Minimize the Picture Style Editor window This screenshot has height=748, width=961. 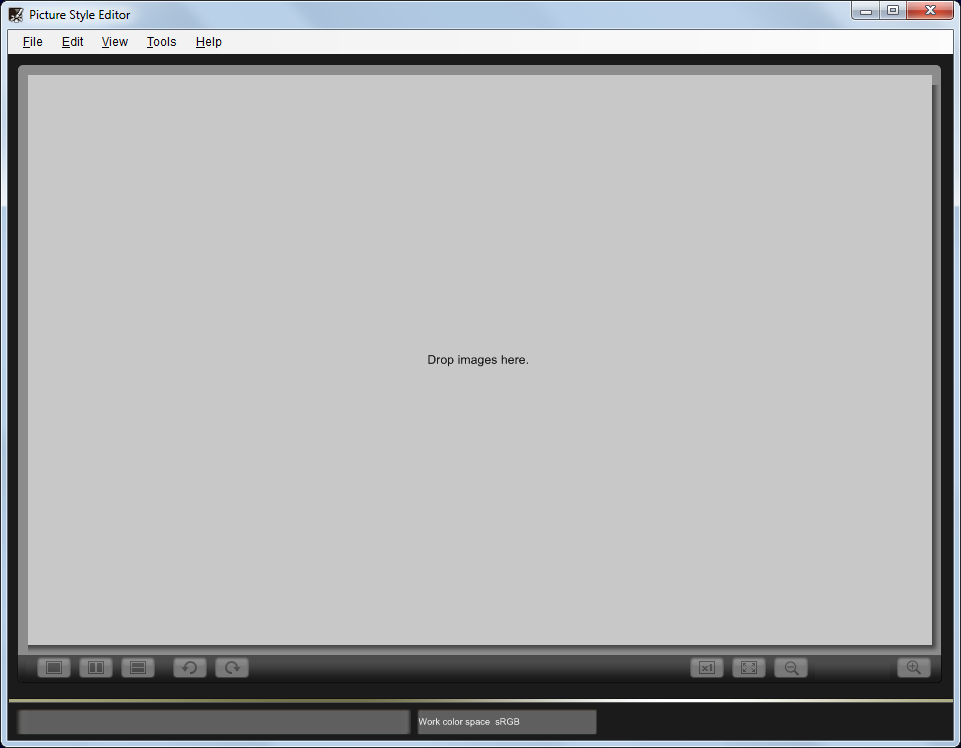click(x=866, y=11)
